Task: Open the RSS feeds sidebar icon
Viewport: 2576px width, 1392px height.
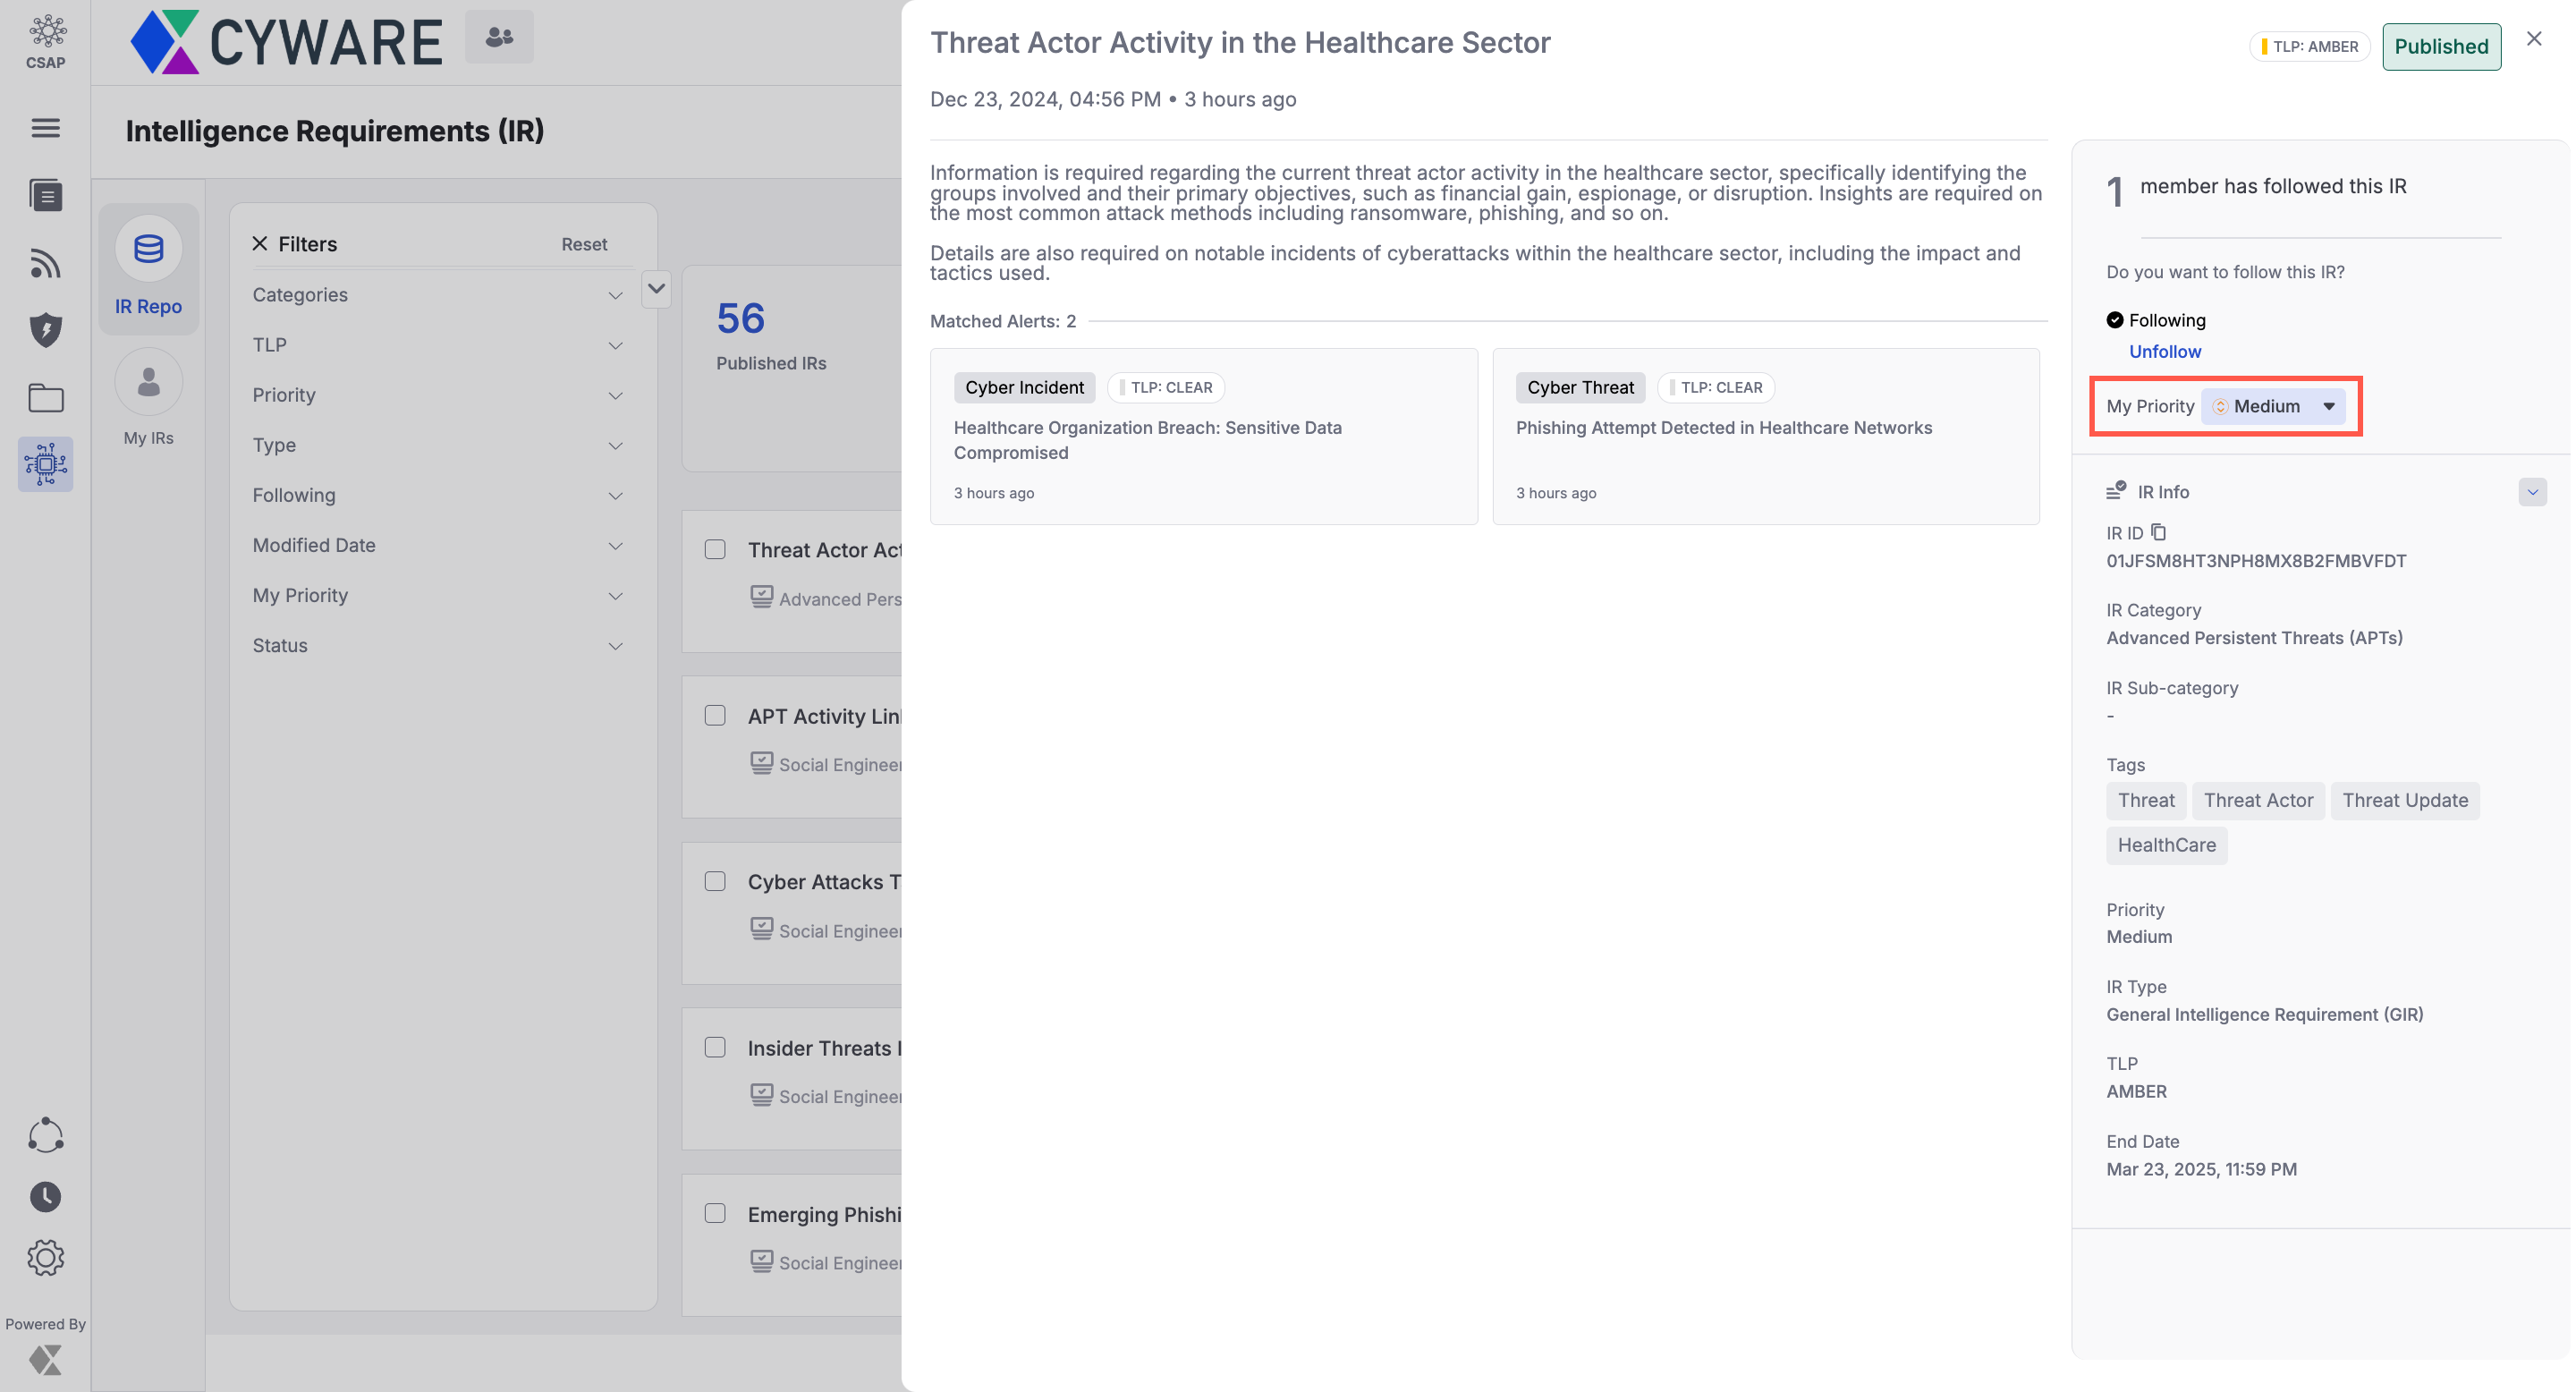Action: (x=45, y=263)
